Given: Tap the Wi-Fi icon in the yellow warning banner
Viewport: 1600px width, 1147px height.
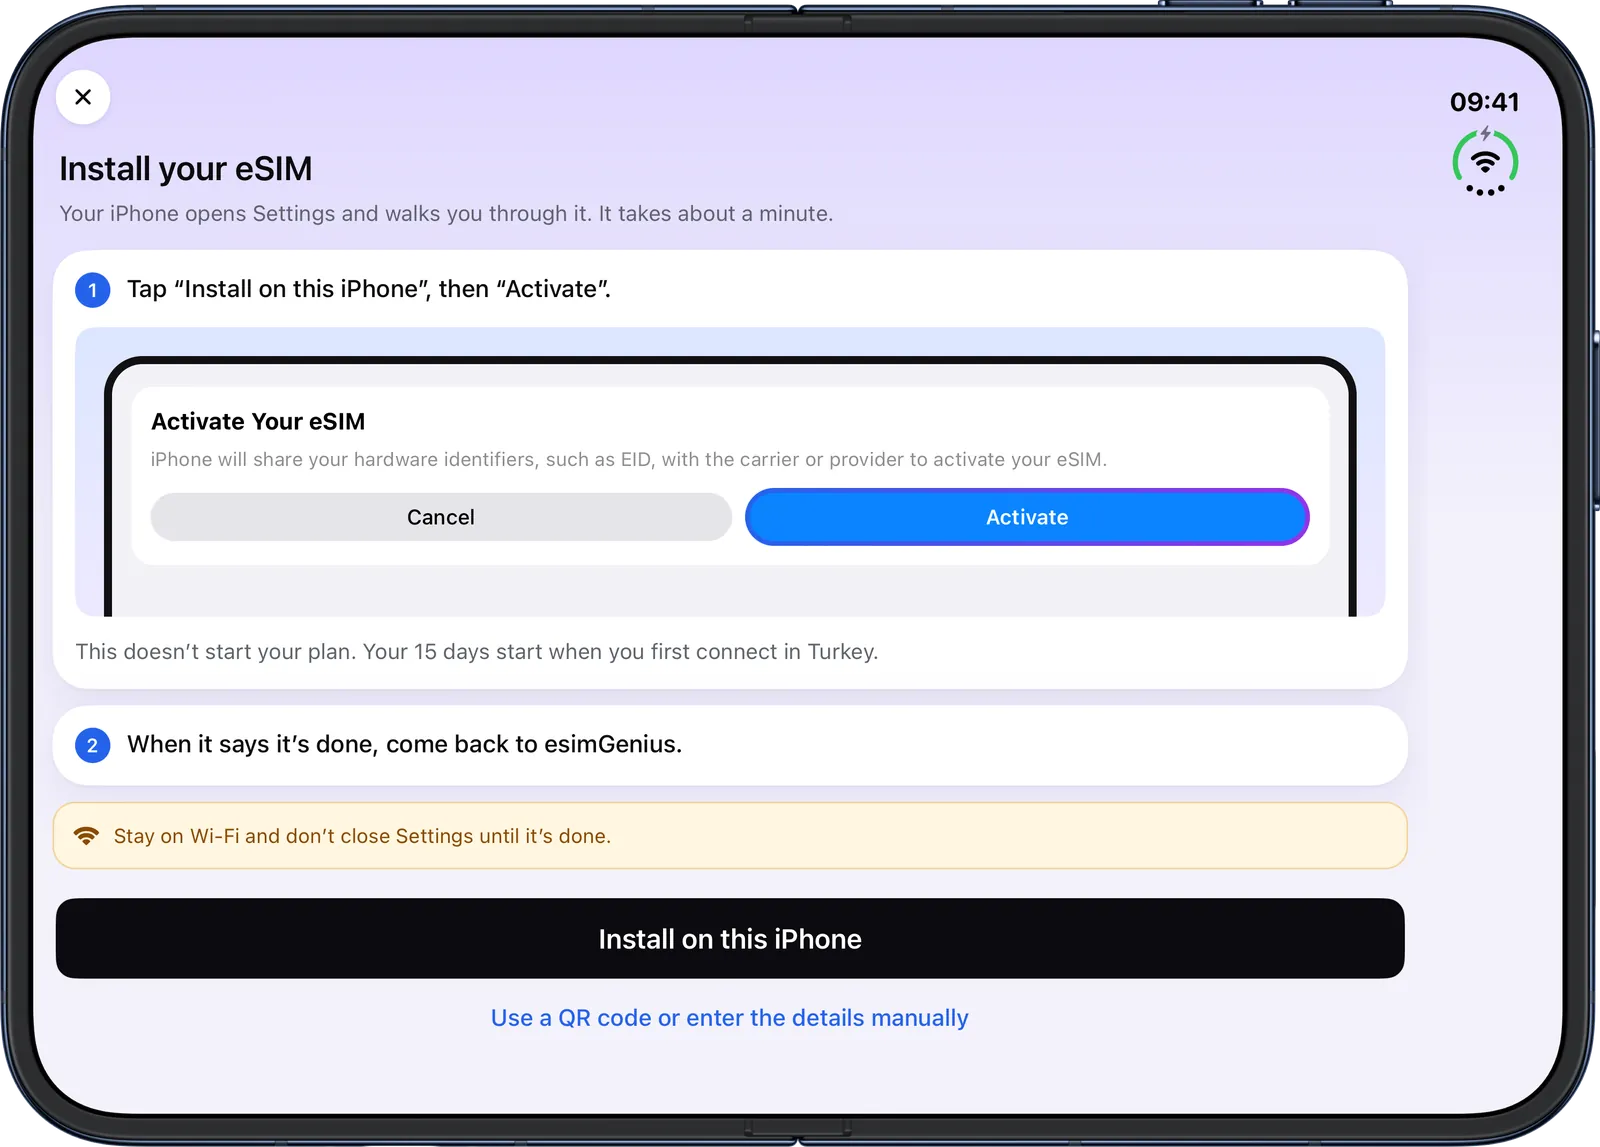Looking at the screenshot, I should pyautogui.click(x=87, y=835).
